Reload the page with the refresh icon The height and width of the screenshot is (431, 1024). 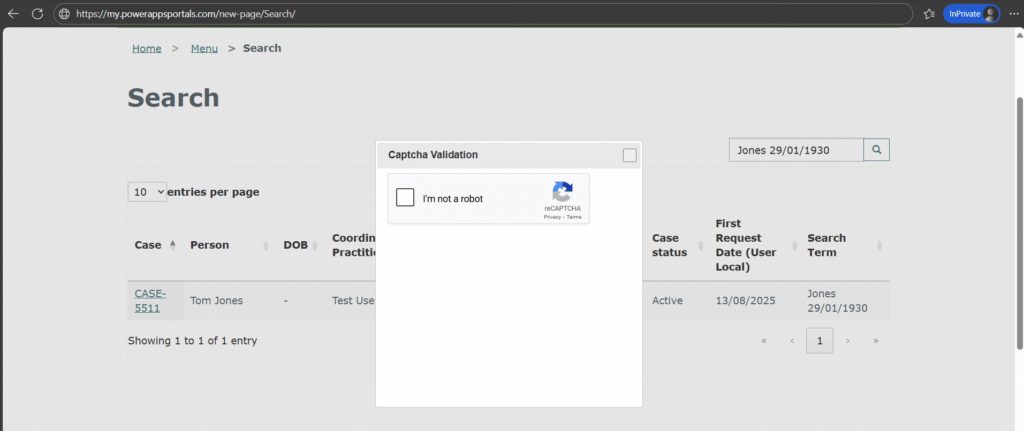coord(37,14)
